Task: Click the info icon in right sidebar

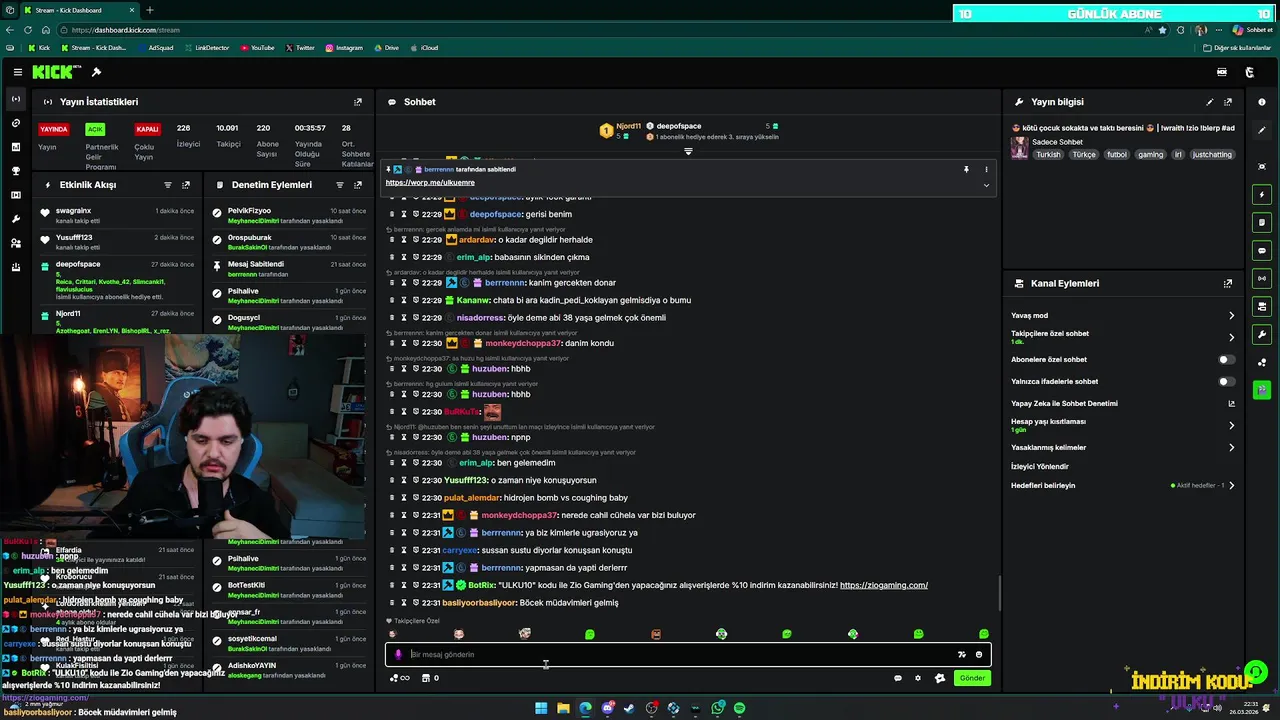Action: pyautogui.click(x=1262, y=102)
